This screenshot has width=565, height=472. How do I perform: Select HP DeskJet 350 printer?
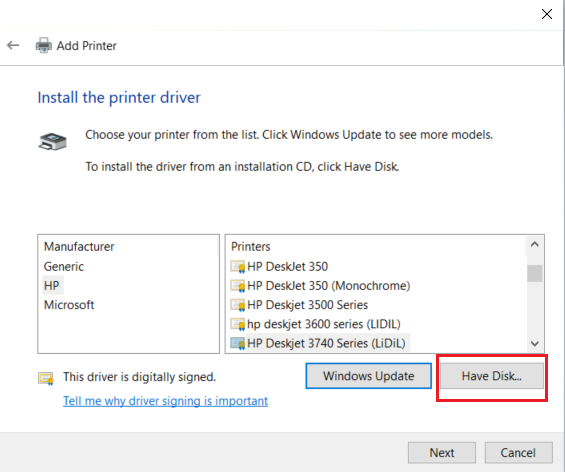(x=288, y=267)
